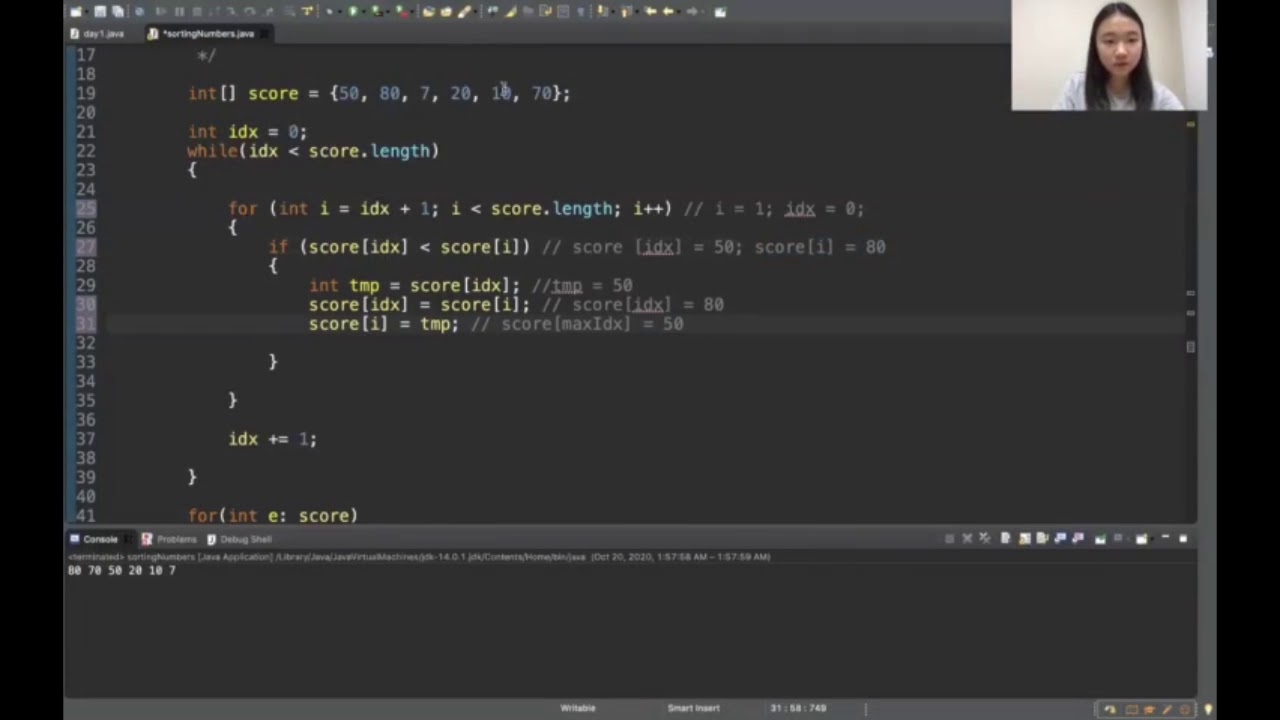Toggle show console on standard output change
Screen dimensions: 1280x720
click(1060, 539)
